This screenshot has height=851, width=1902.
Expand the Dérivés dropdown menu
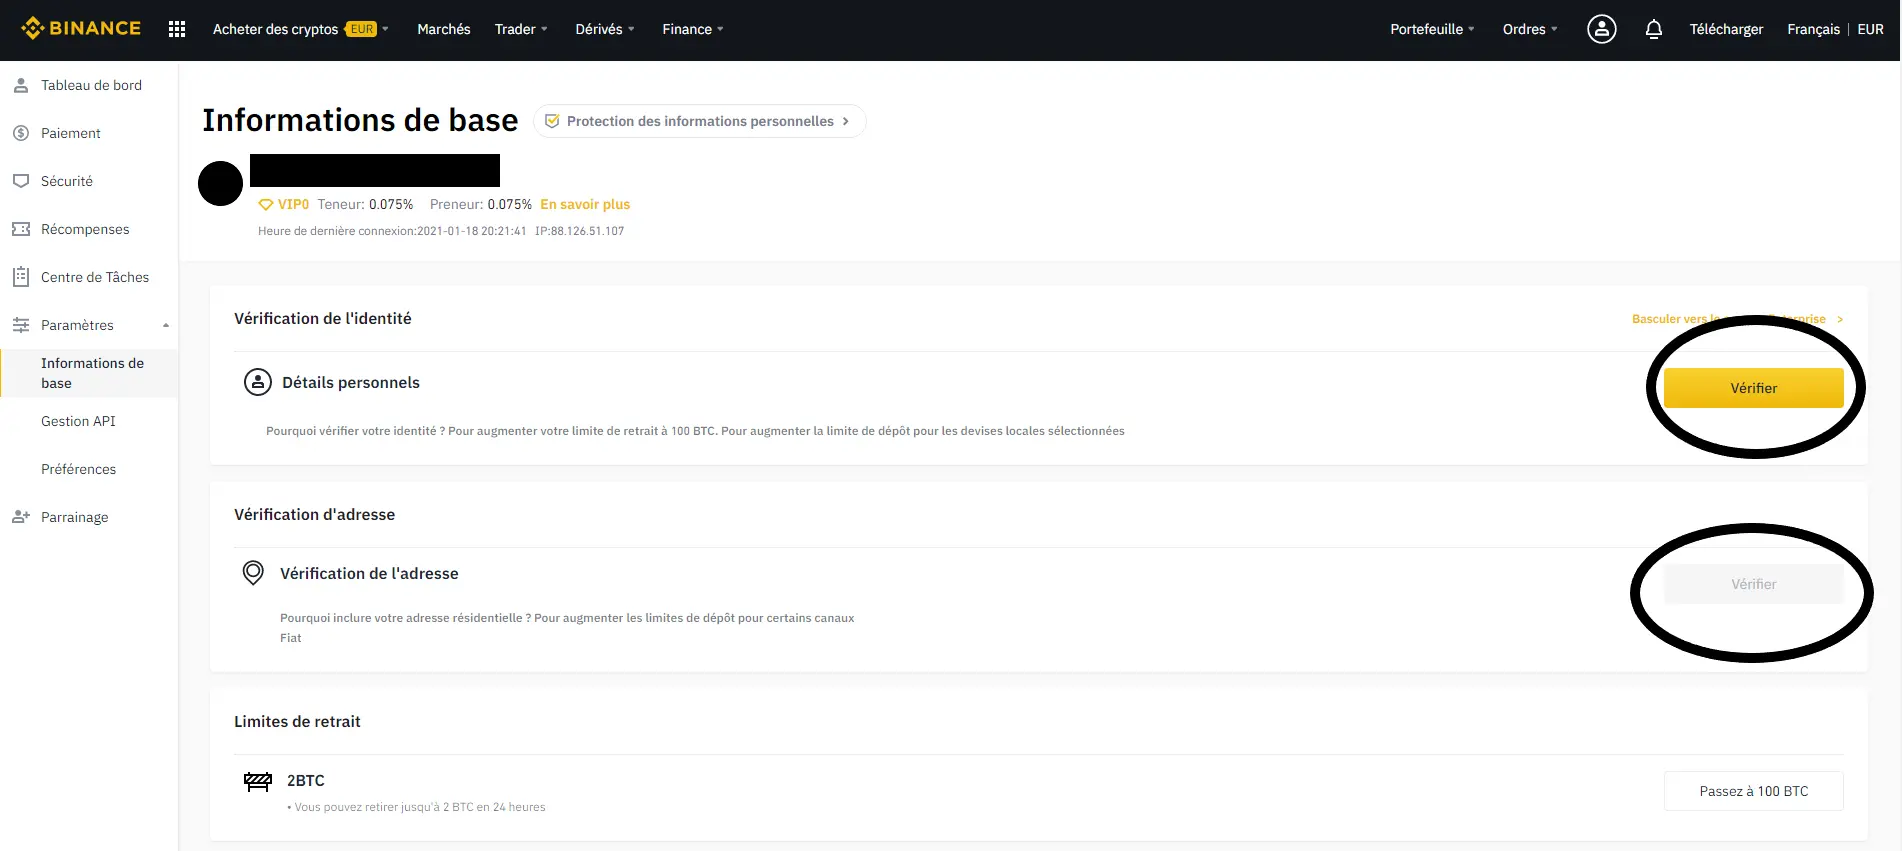(605, 29)
